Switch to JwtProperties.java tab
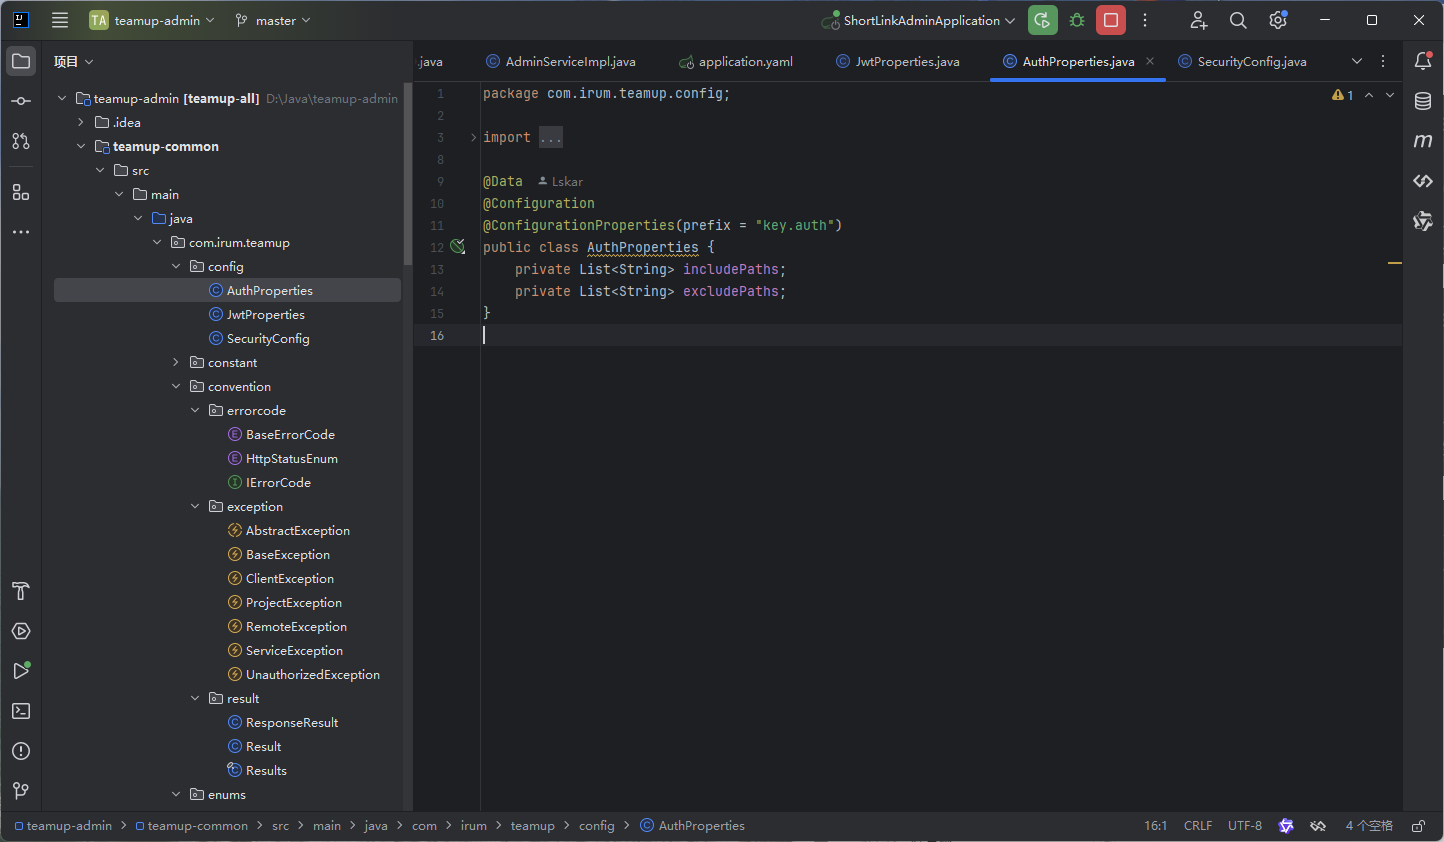The image size is (1444, 842). click(x=898, y=61)
